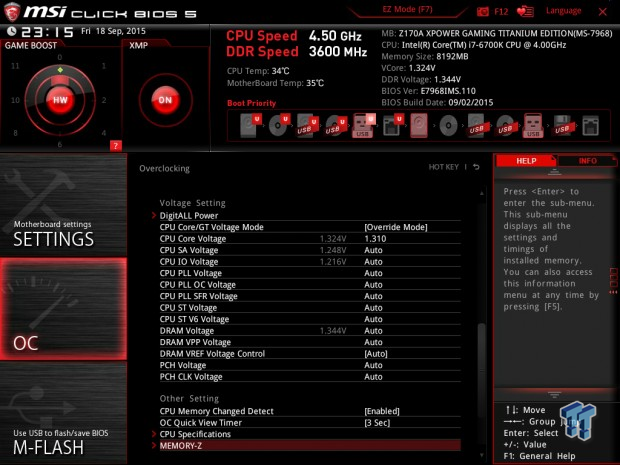Click scrollbar down arrow in Overclocking list
The image size is (620, 465).
point(482,456)
